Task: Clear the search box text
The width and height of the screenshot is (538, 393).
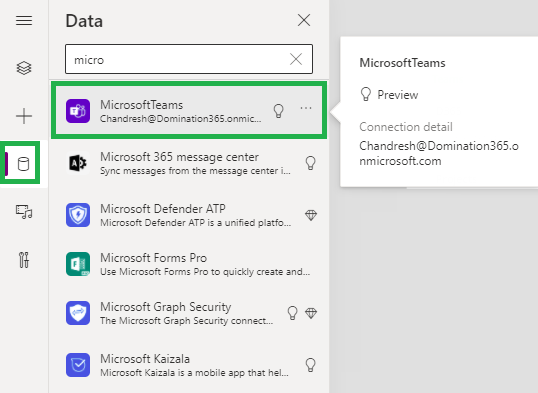Action: (296, 59)
